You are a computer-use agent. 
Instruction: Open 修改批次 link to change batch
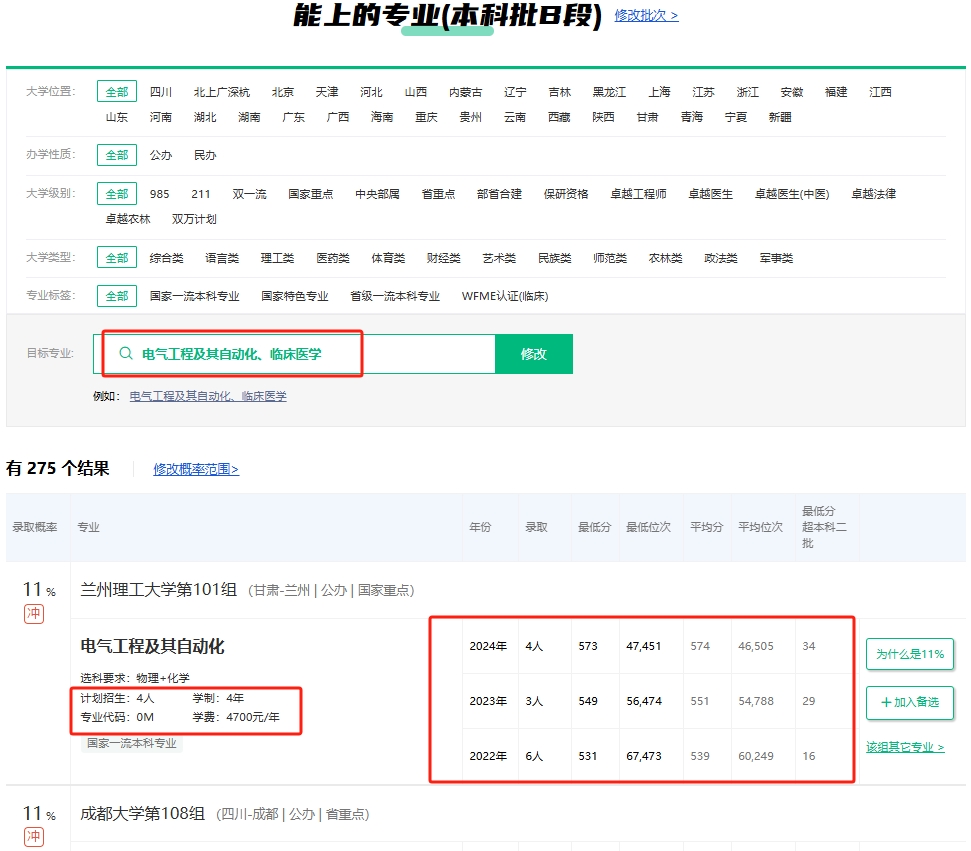click(x=646, y=16)
